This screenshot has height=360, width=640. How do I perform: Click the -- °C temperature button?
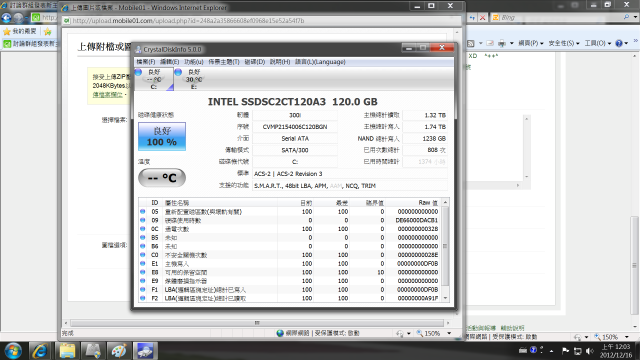(162, 178)
